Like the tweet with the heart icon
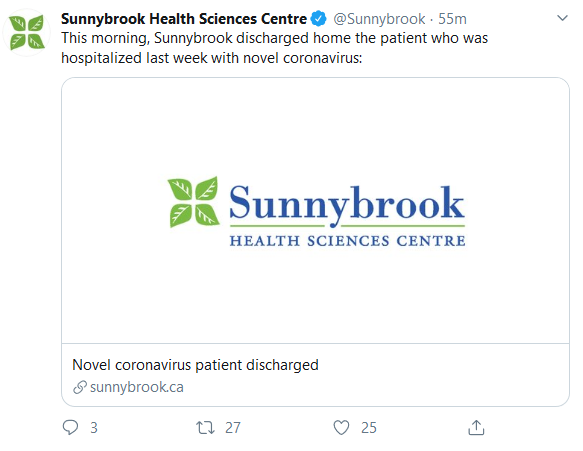Image resolution: width=583 pixels, height=451 pixels. (341, 427)
